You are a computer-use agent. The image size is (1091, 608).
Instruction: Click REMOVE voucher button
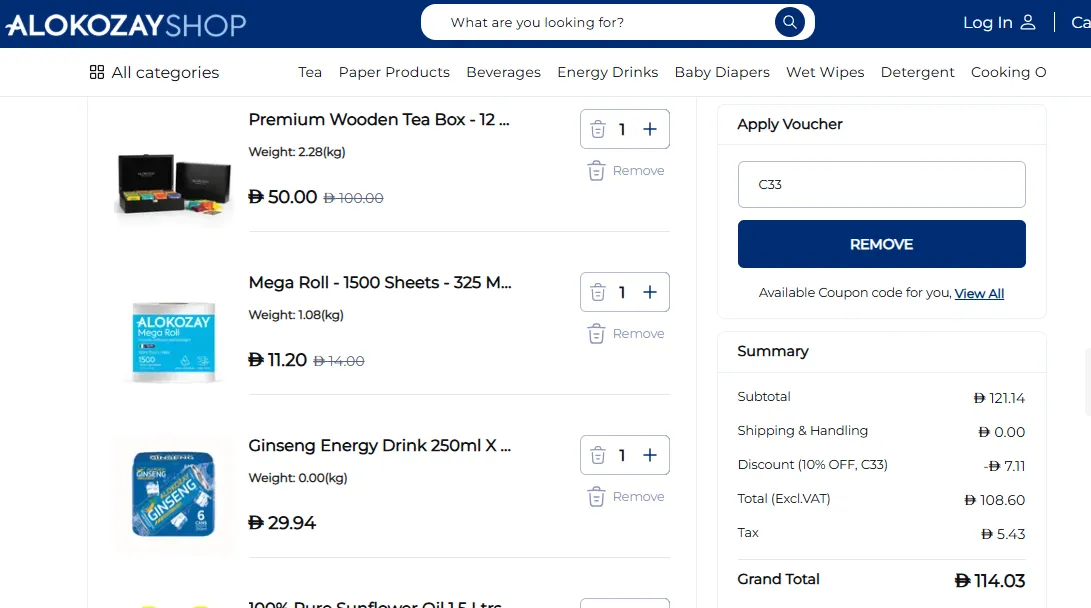pos(882,244)
